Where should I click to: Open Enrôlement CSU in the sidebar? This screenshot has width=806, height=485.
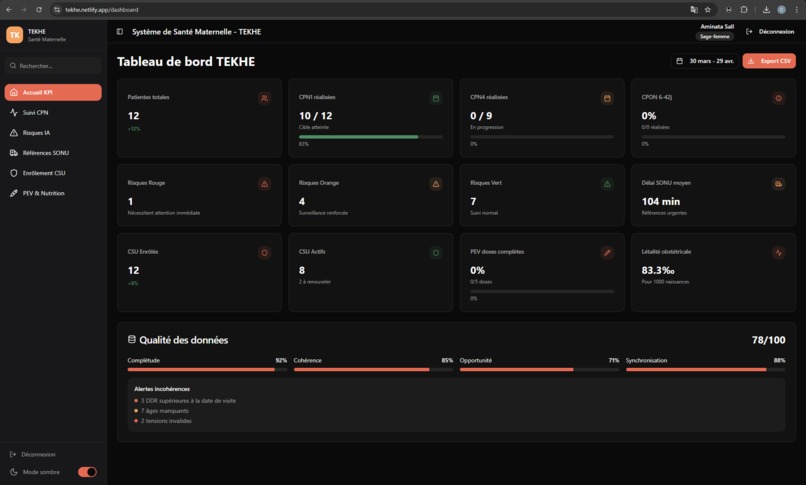(53, 173)
